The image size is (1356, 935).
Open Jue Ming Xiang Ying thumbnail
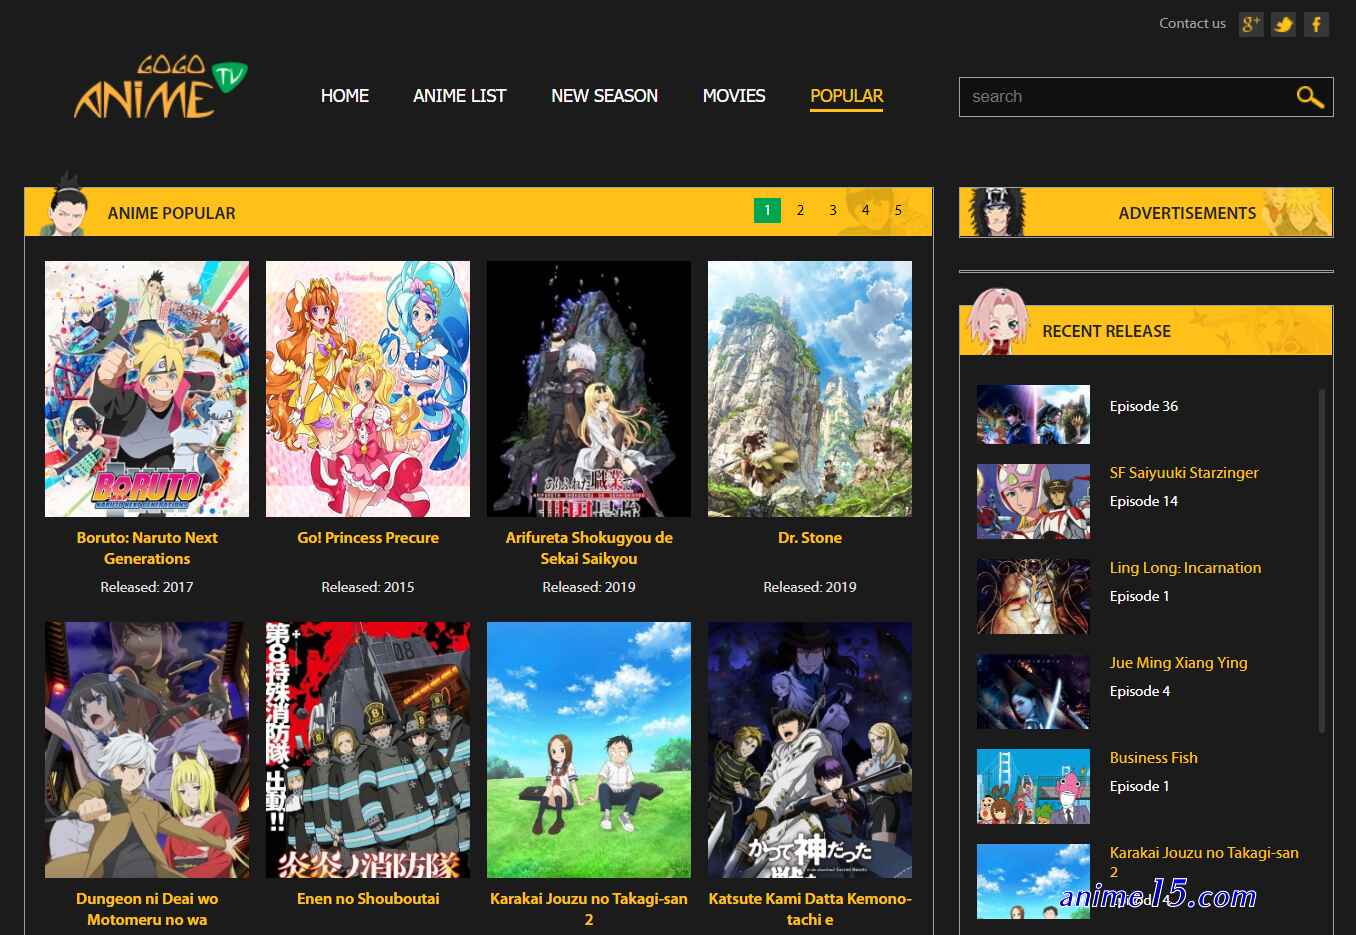point(1033,691)
